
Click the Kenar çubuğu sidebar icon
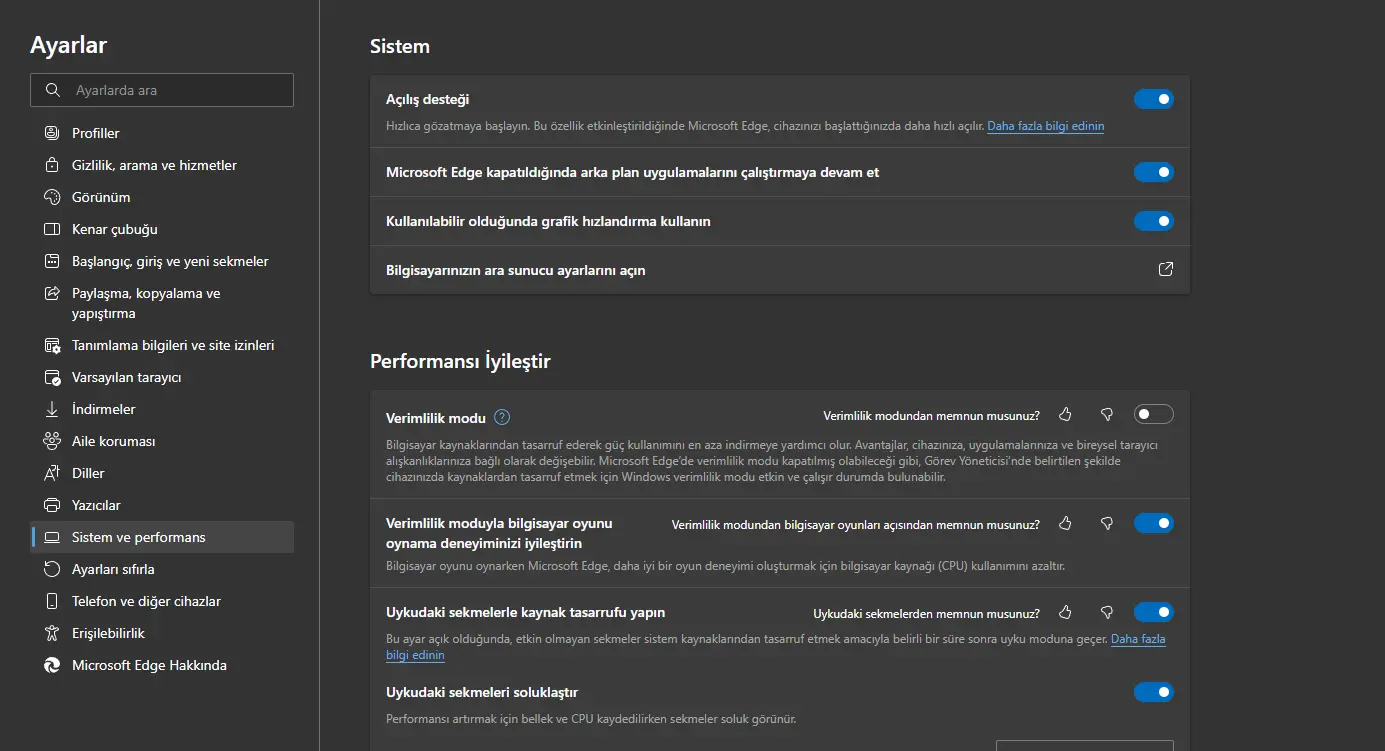point(53,229)
